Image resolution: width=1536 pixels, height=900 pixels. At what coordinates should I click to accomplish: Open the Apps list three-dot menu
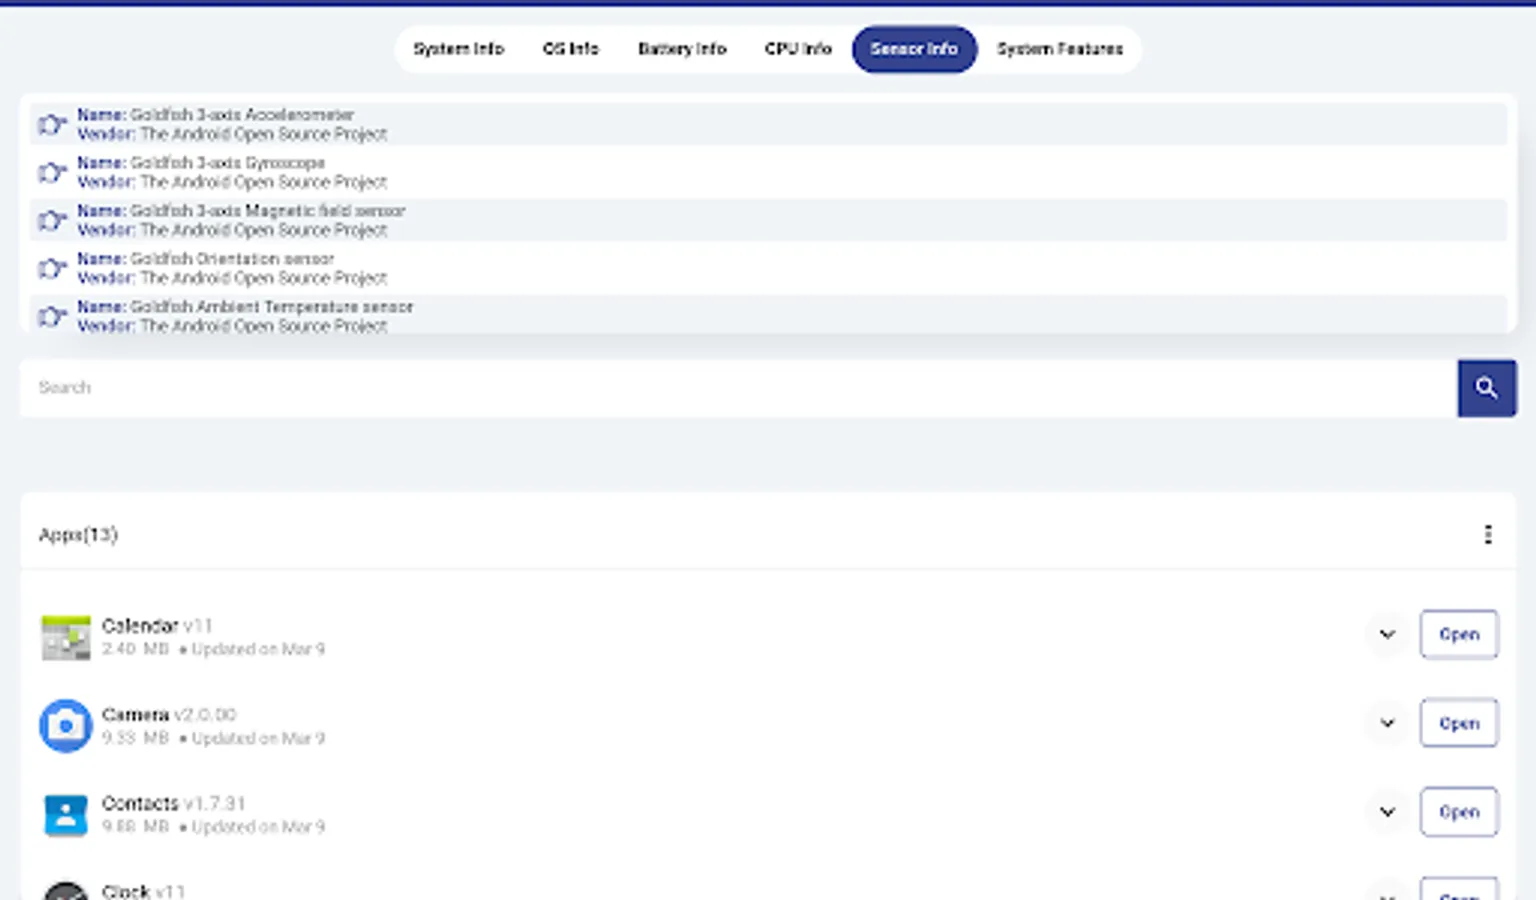(x=1488, y=534)
